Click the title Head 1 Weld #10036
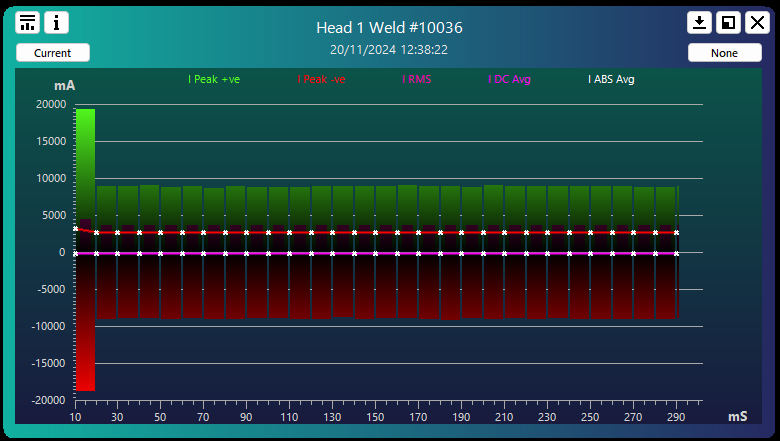This screenshot has height=441, width=780. (390, 27)
